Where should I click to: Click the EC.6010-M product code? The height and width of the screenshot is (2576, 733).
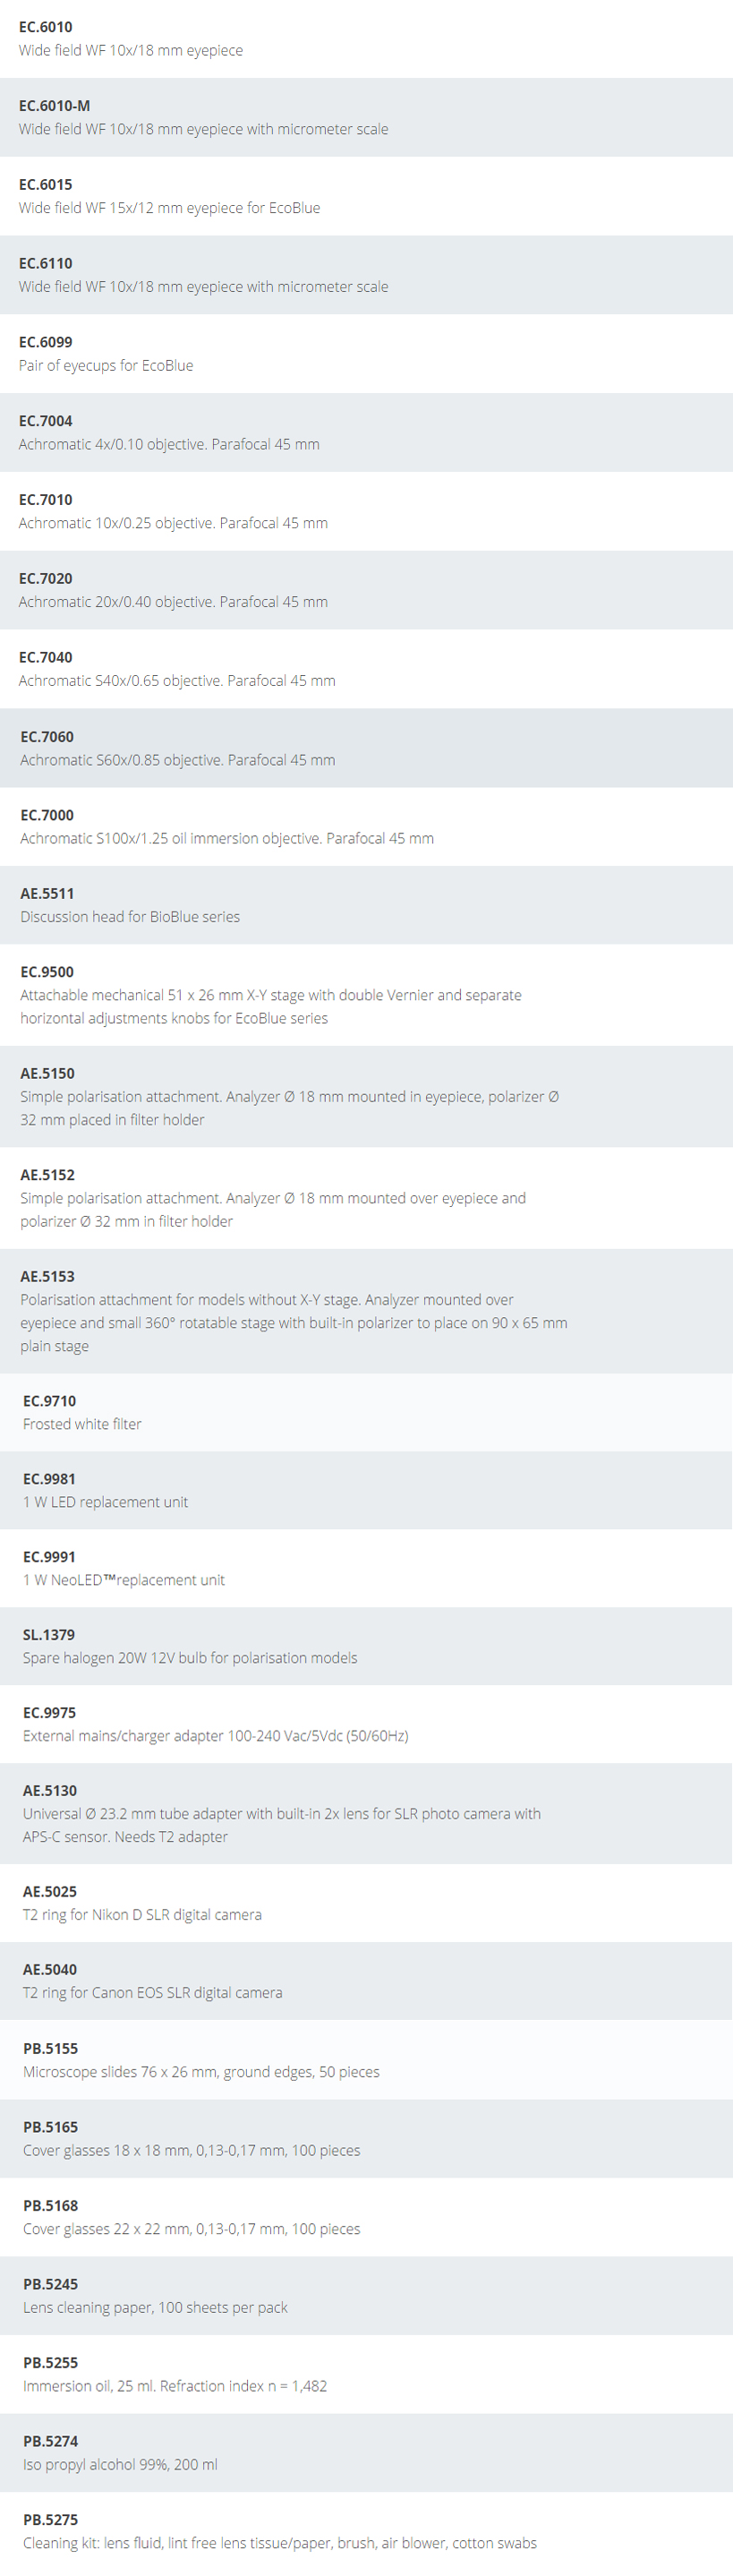54,106
